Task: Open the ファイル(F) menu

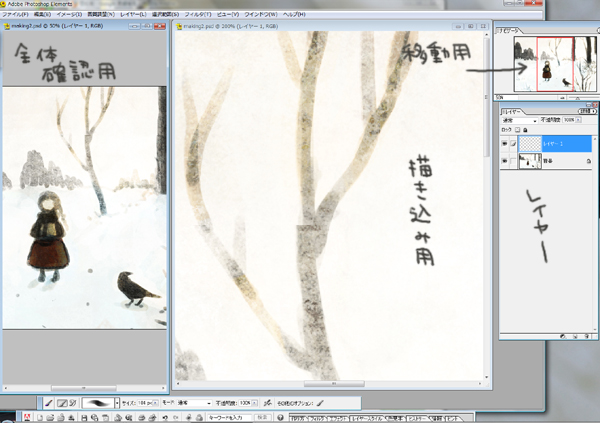Action: (x=16, y=15)
